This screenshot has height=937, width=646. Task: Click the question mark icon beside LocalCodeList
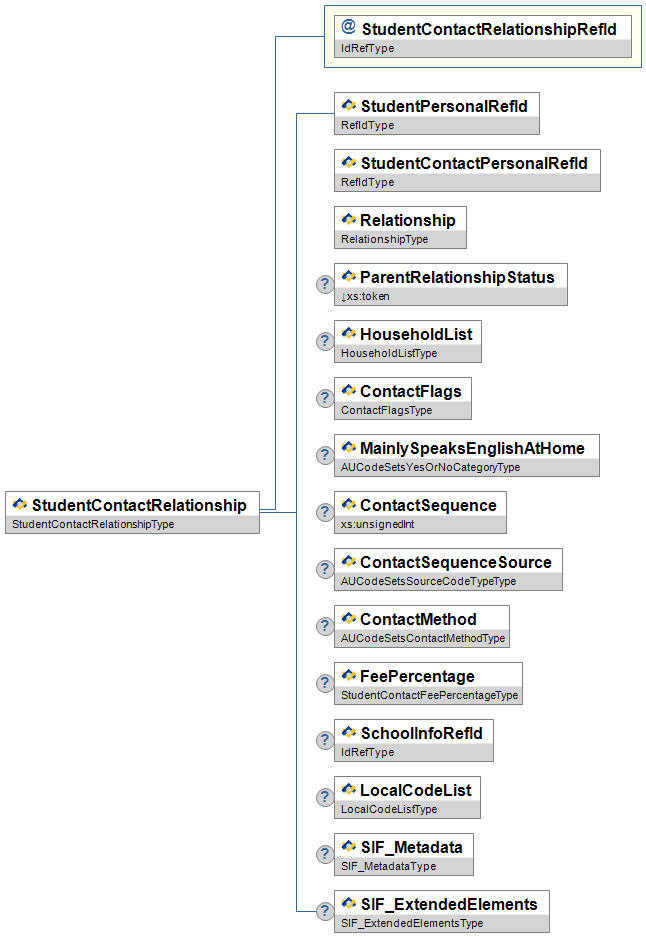(324, 797)
